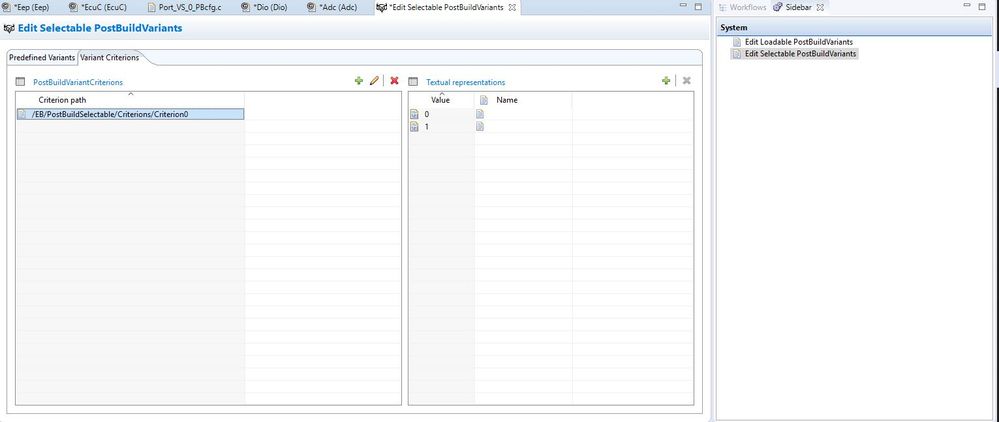Remove textual representation with gray X

(x=686, y=81)
